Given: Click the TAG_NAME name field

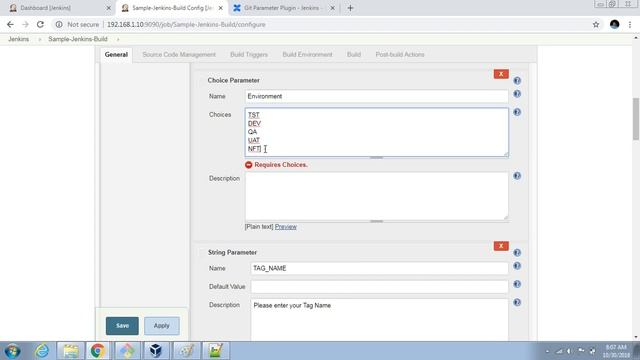Looking at the screenshot, I should point(379,268).
